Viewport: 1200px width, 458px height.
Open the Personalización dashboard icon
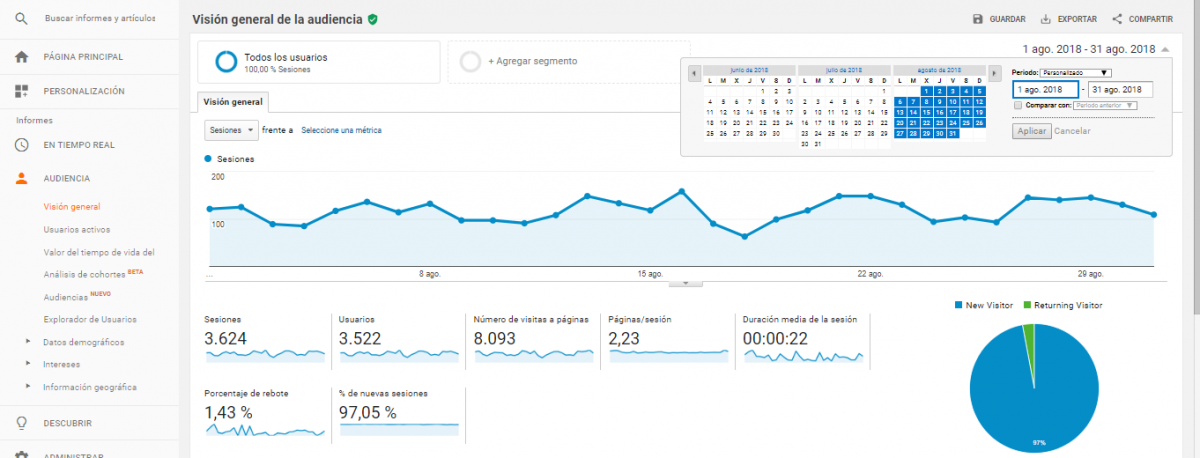point(22,91)
